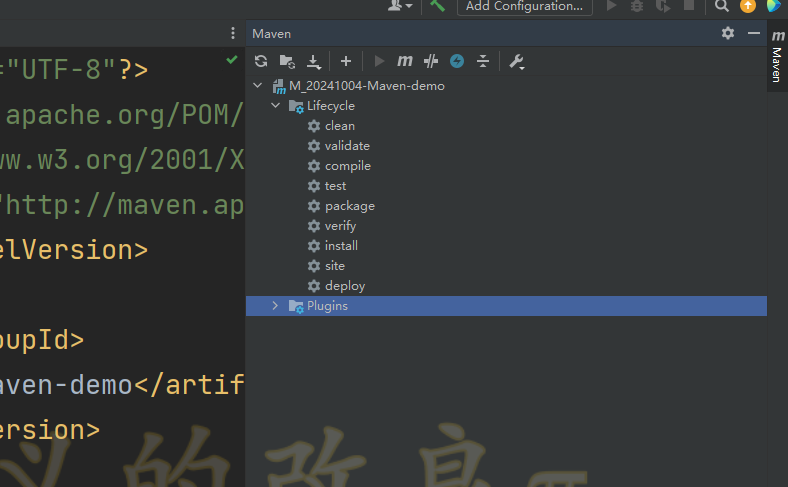The image size is (788, 487).
Task: Expand the Plugins folder
Action: 275,306
